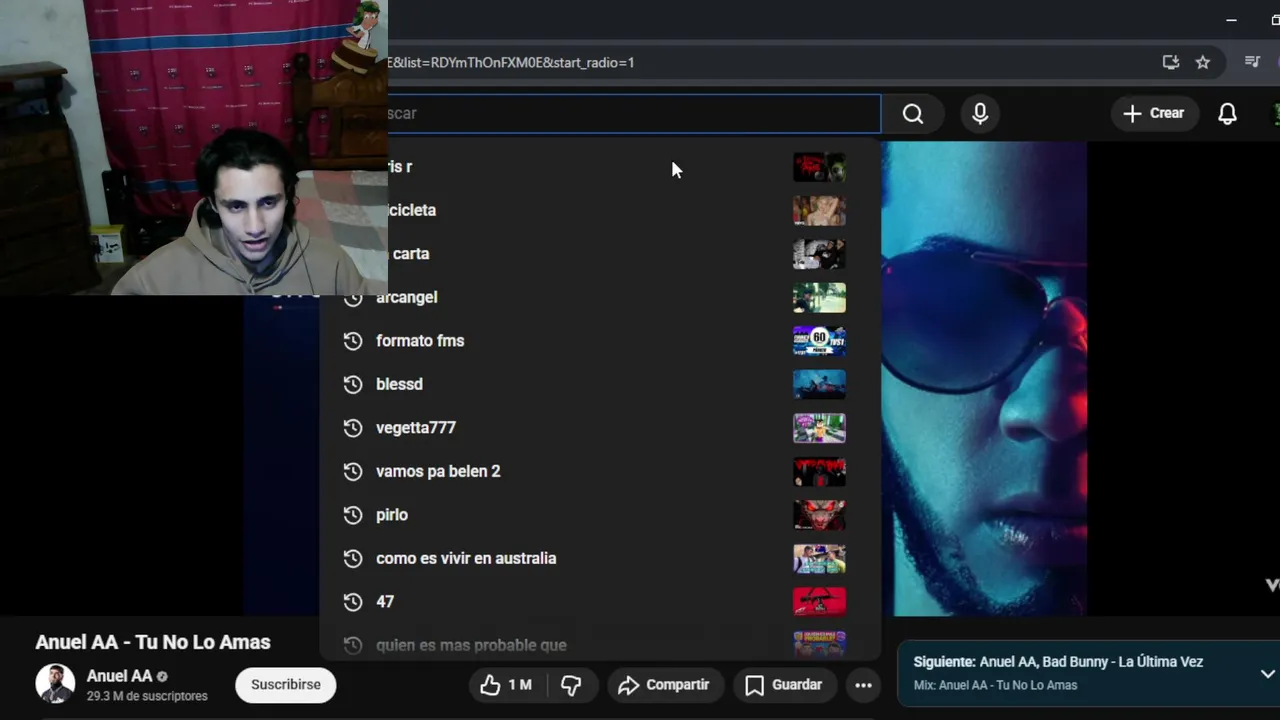The height and width of the screenshot is (720, 1280).
Task: Open the notifications bell
Action: tap(1227, 114)
